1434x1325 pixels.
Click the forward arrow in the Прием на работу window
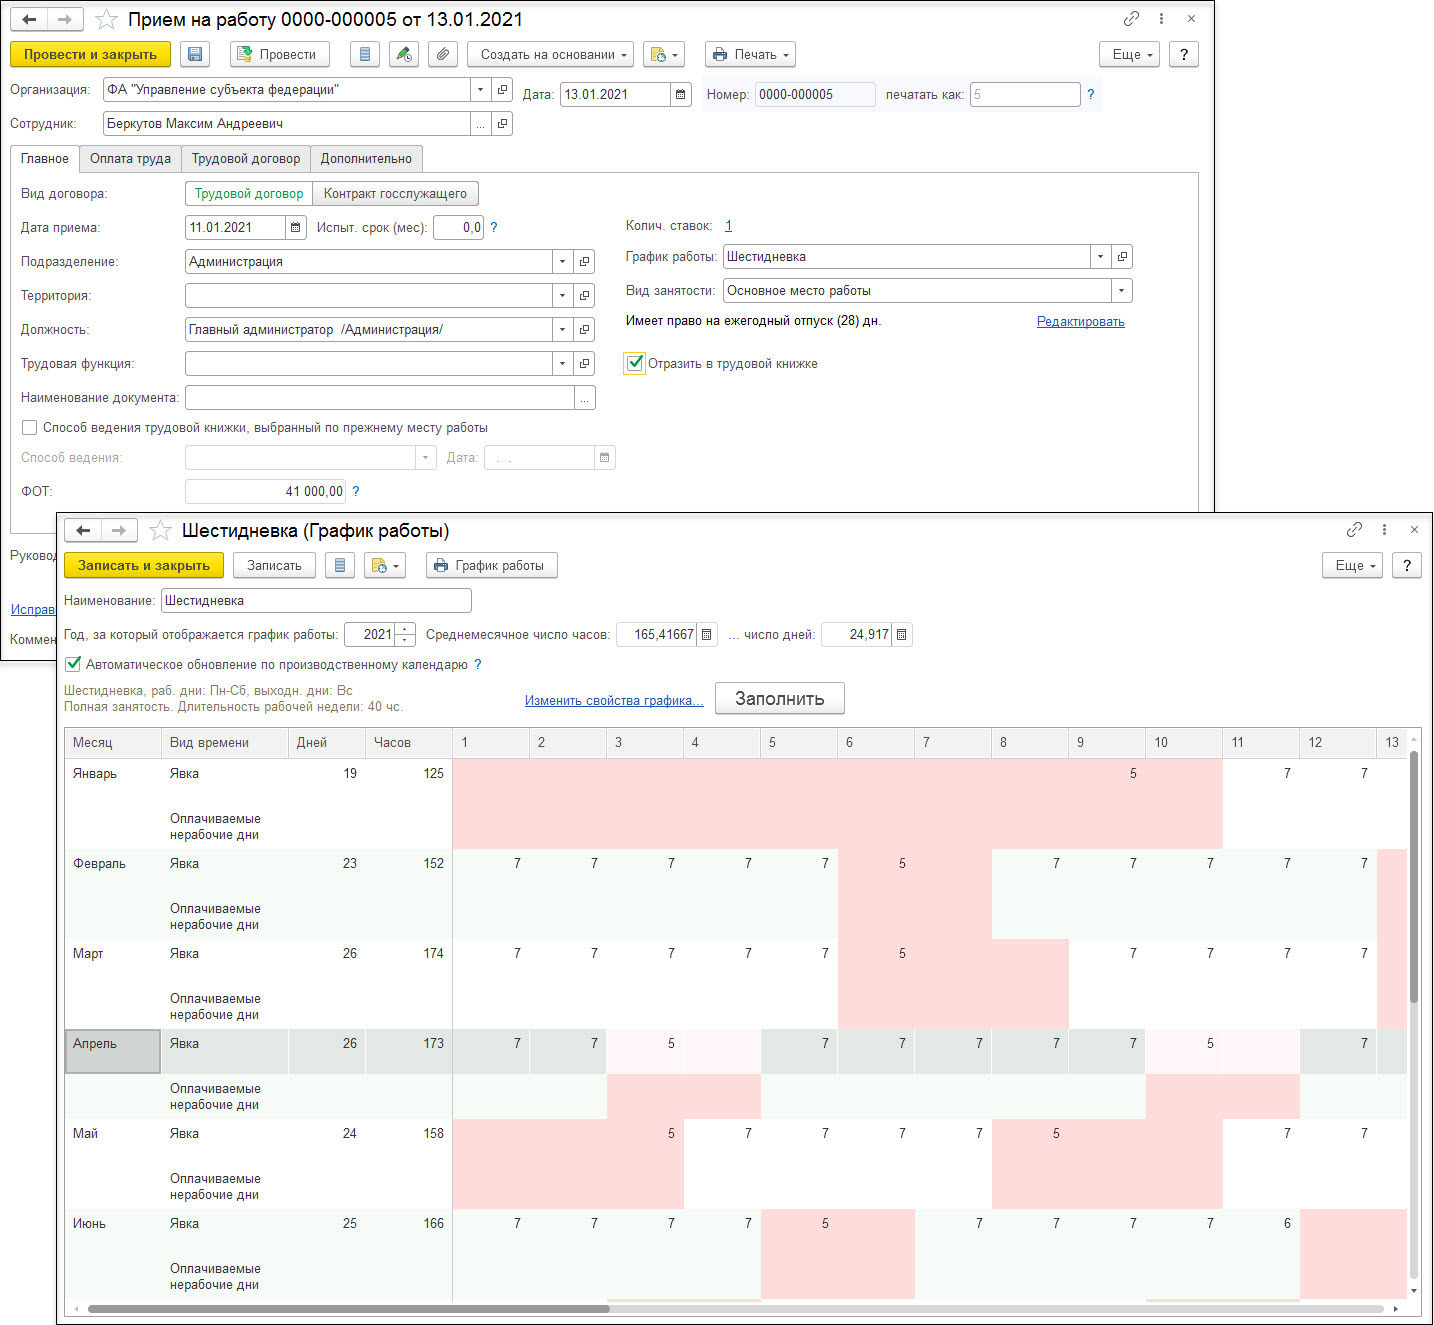[65, 19]
